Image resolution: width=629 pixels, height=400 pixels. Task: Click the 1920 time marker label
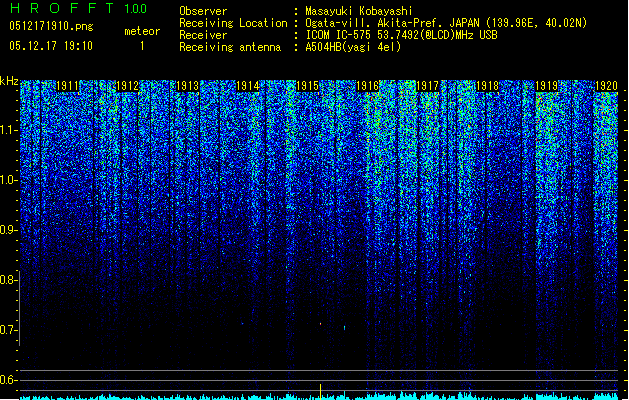tap(606, 86)
